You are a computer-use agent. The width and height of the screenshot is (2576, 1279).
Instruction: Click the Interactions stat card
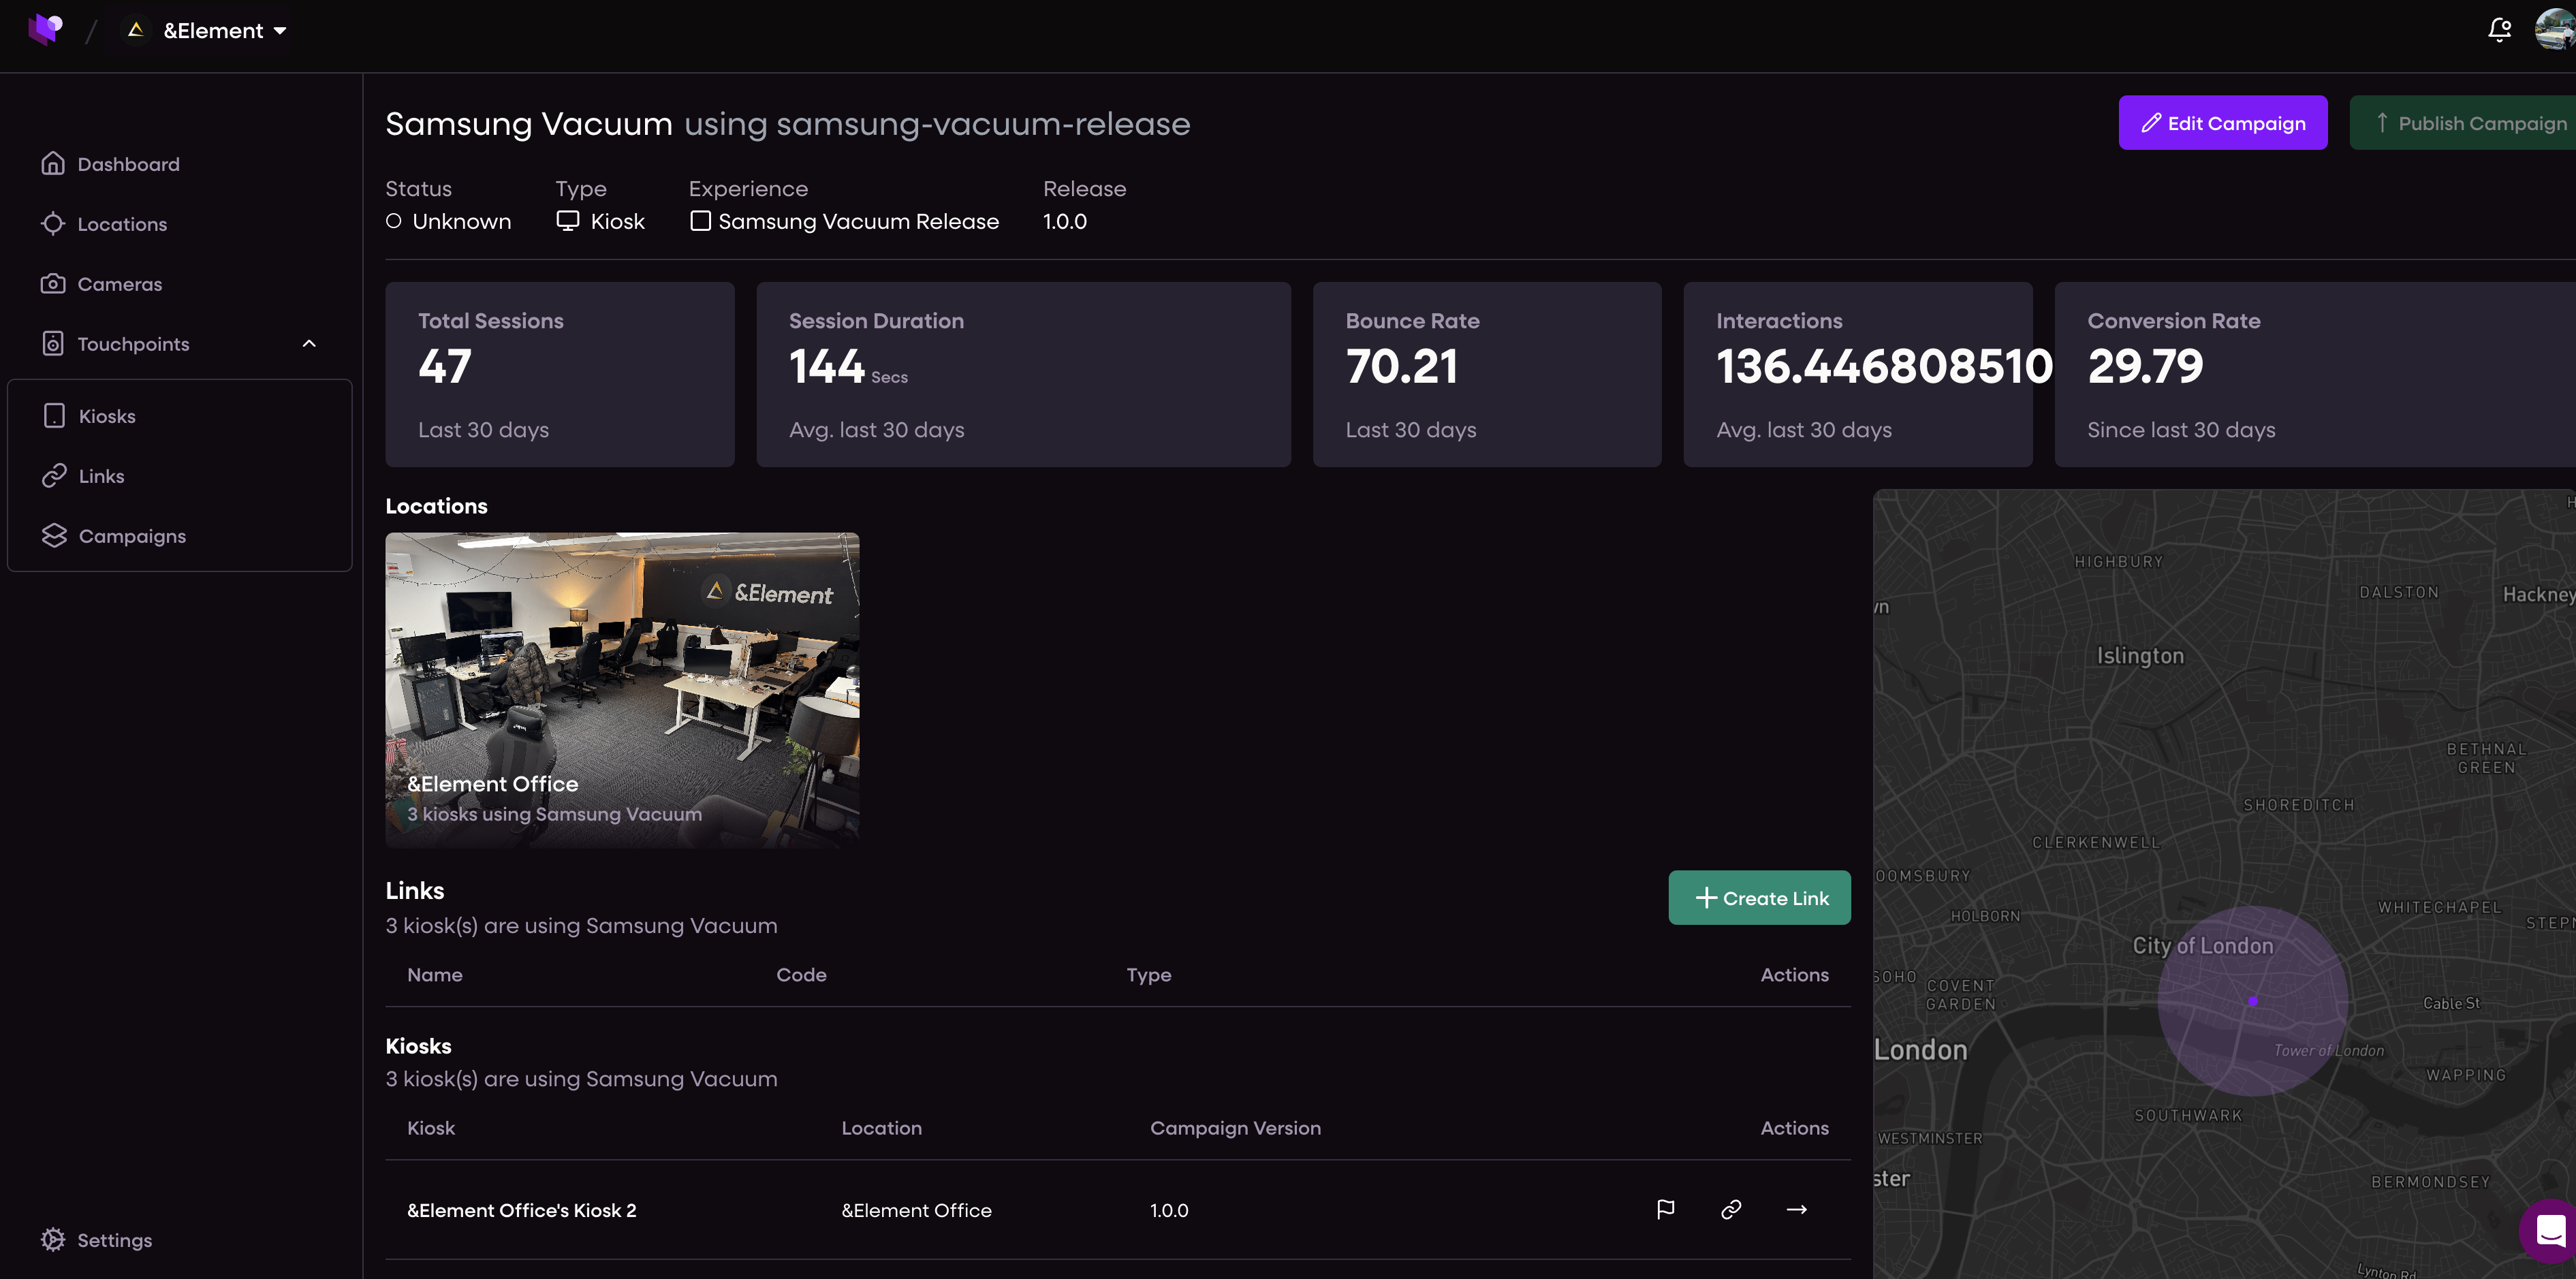(x=1858, y=374)
